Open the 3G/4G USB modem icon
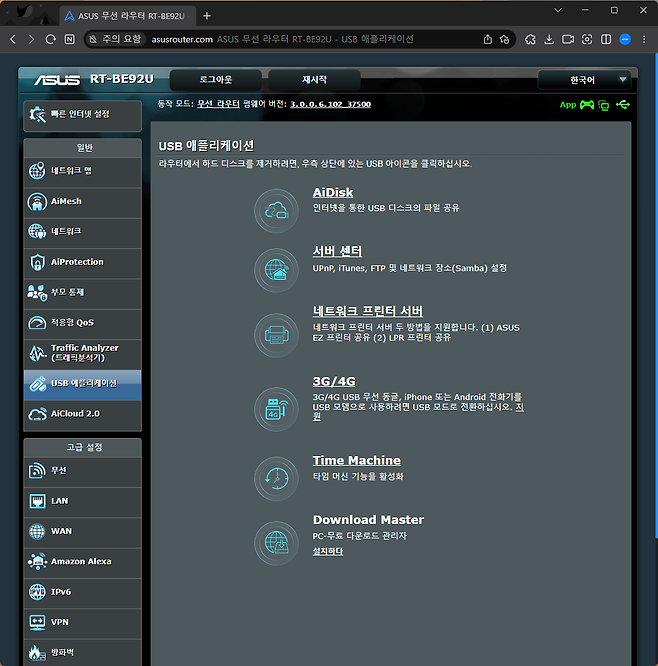 [276, 406]
